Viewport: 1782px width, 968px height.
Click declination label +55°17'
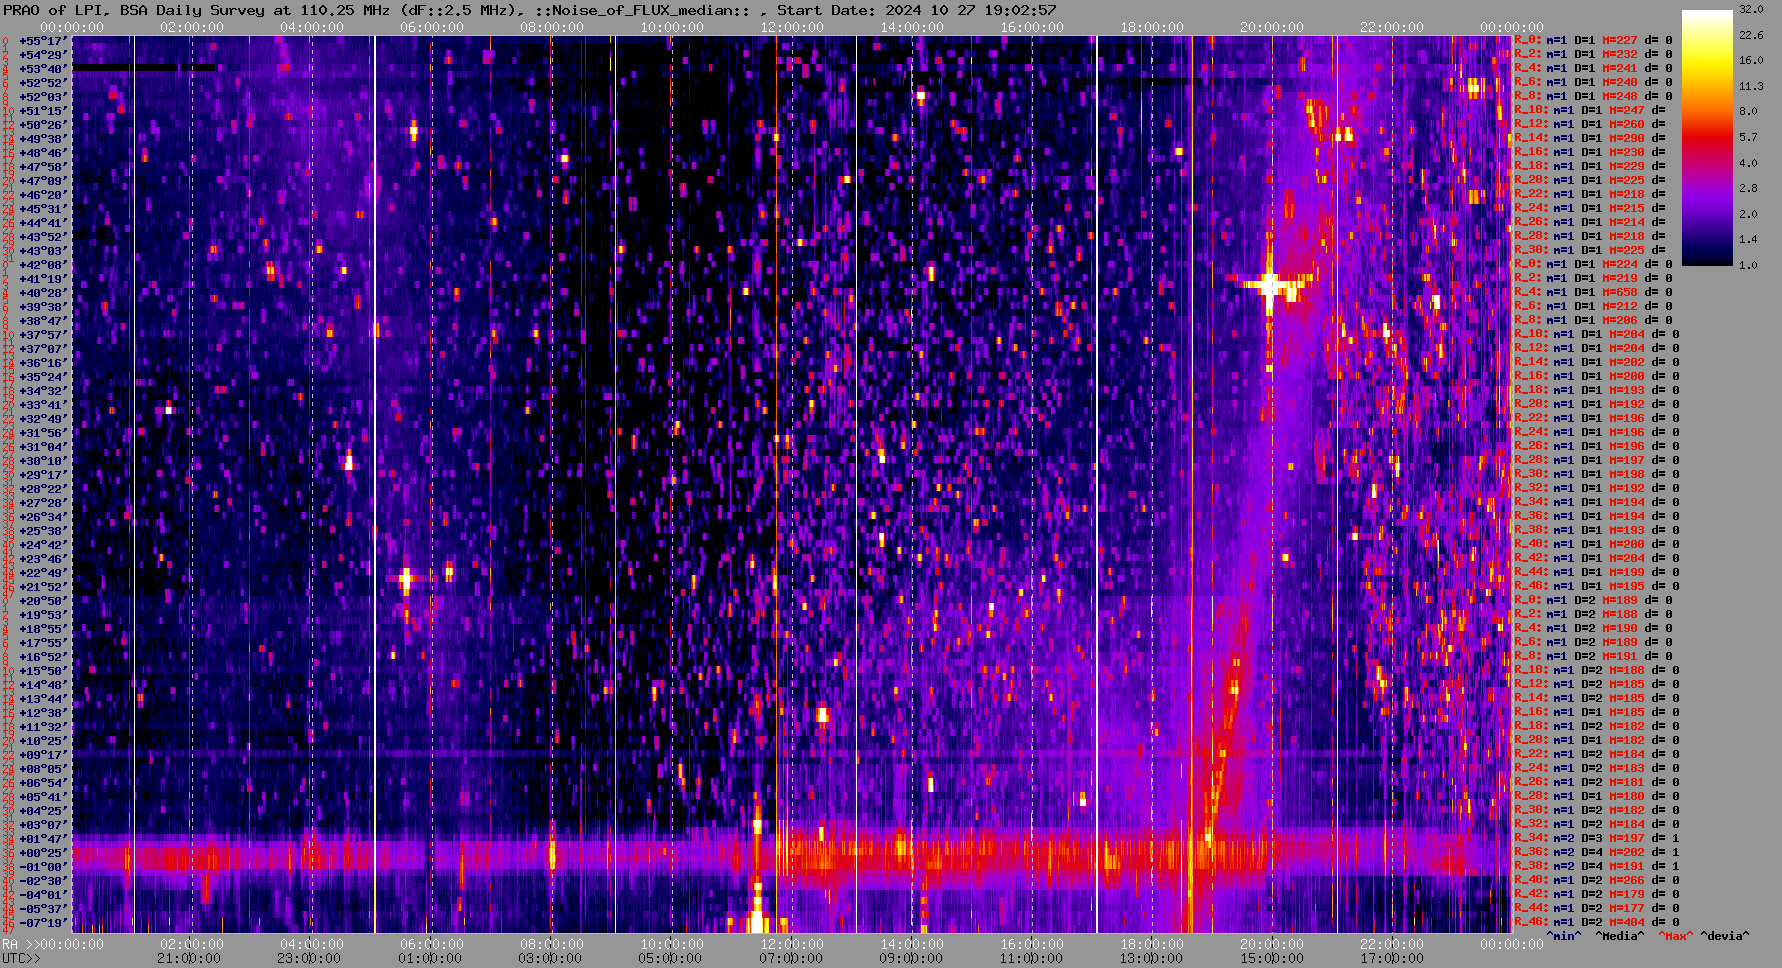pos(43,40)
